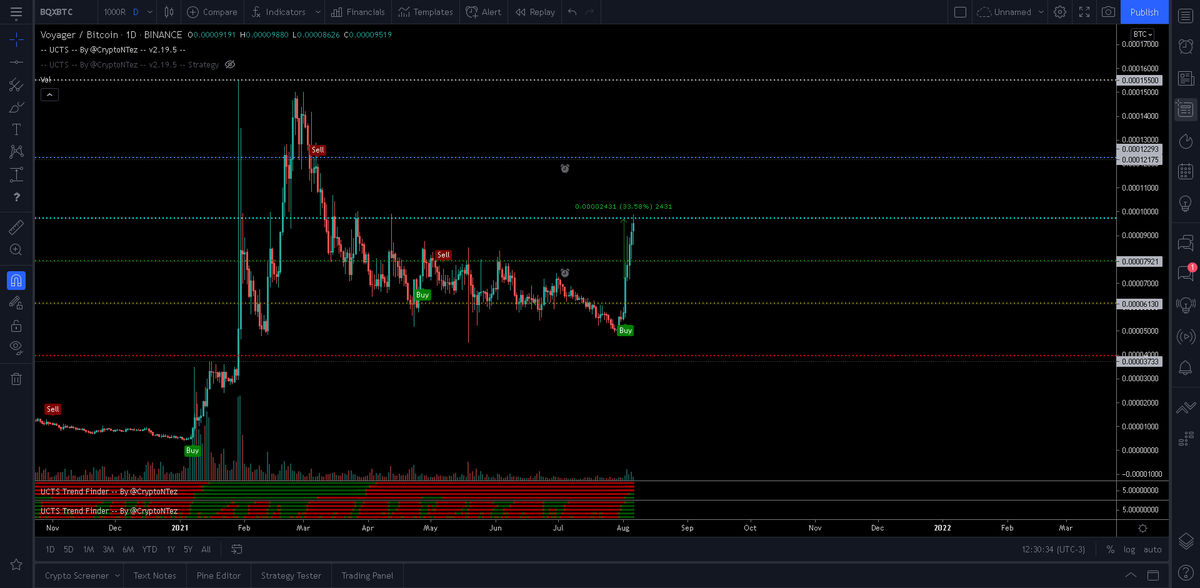Open the Indicators dialog

pos(279,12)
